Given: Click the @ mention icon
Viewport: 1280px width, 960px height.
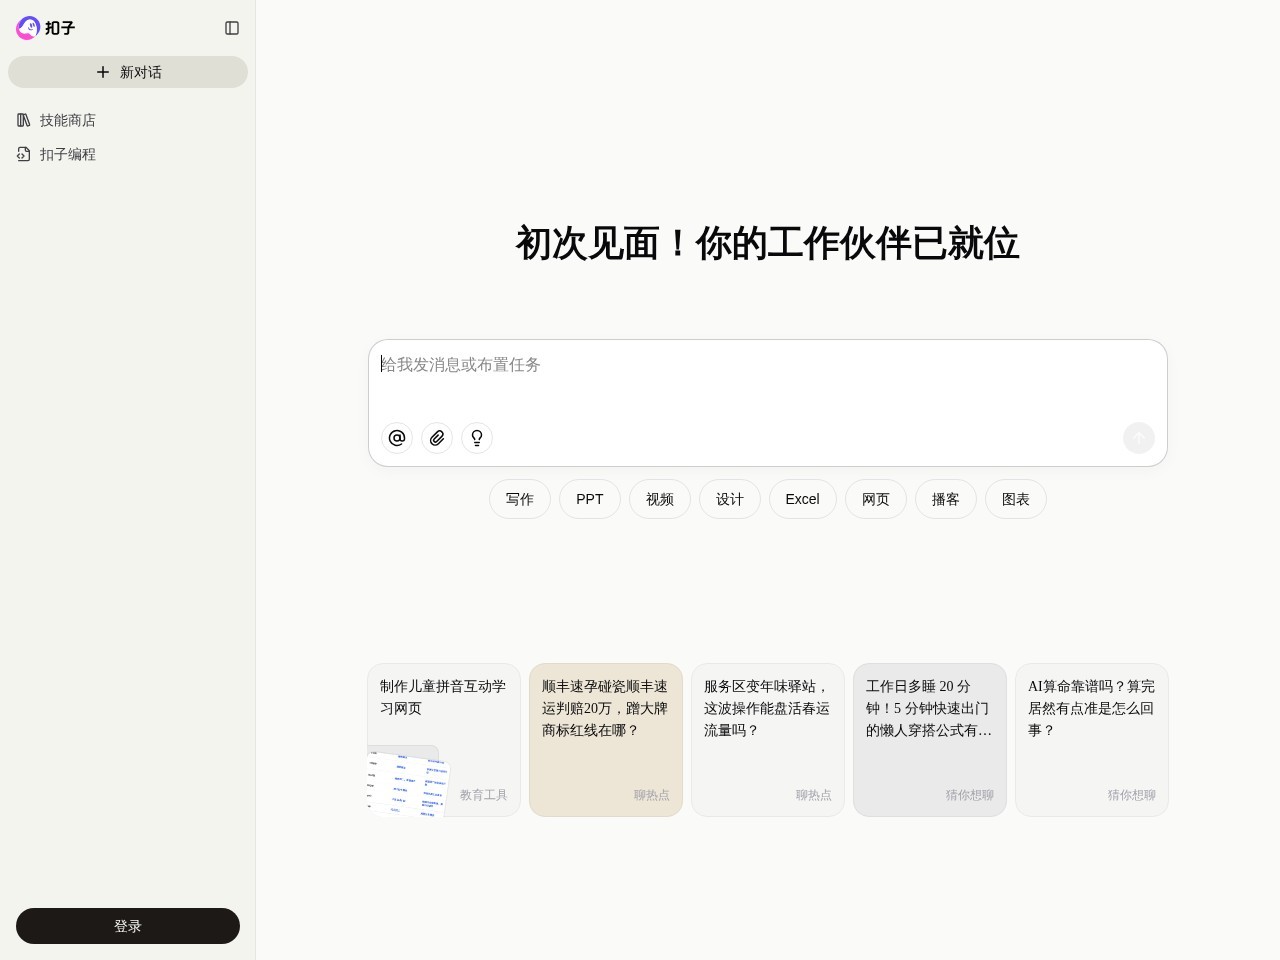Looking at the screenshot, I should pos(397,438).
